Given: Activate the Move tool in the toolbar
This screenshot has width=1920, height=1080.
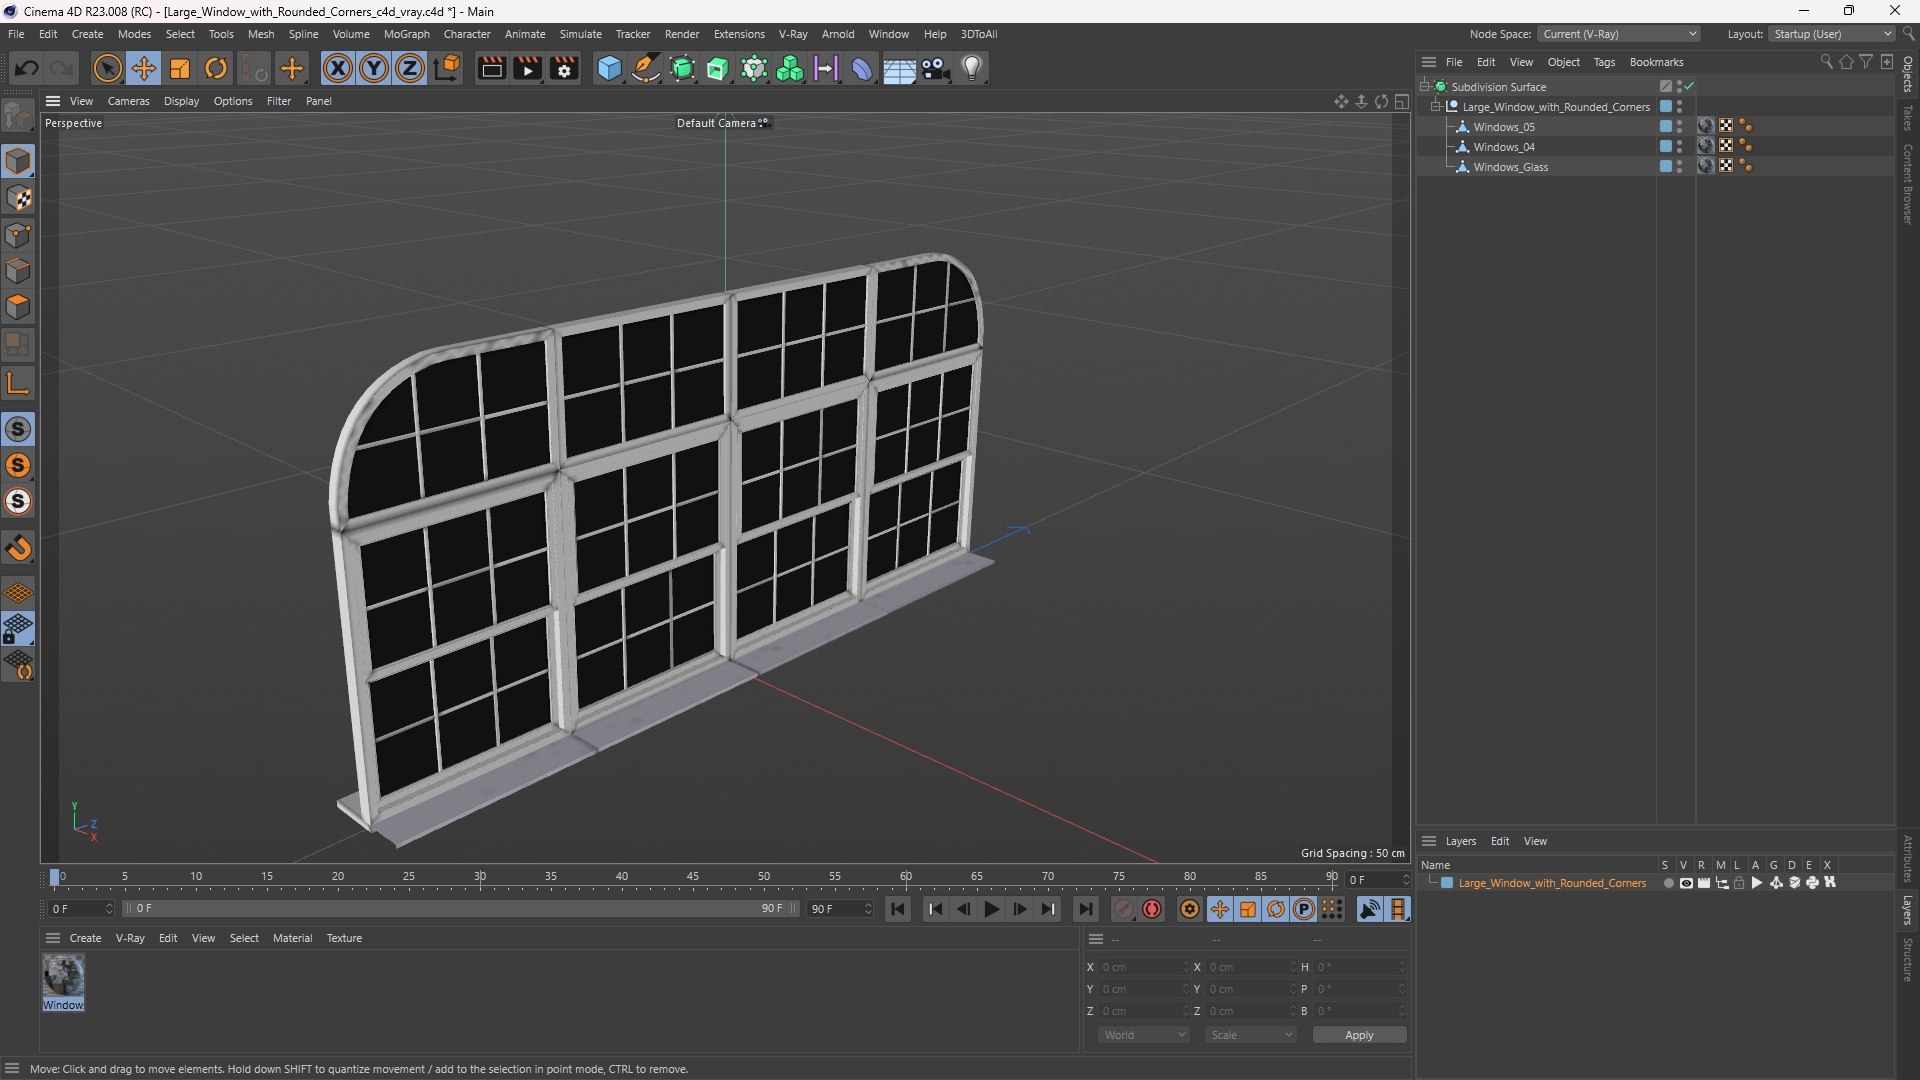Looking at the screenshot, I should click(x=144, y=68).
